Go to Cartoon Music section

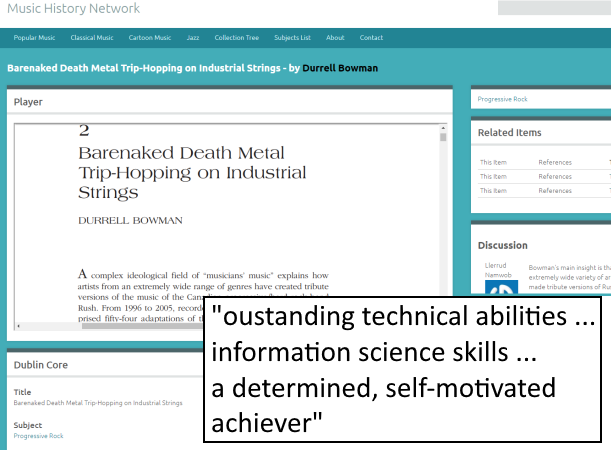[150, 38]
